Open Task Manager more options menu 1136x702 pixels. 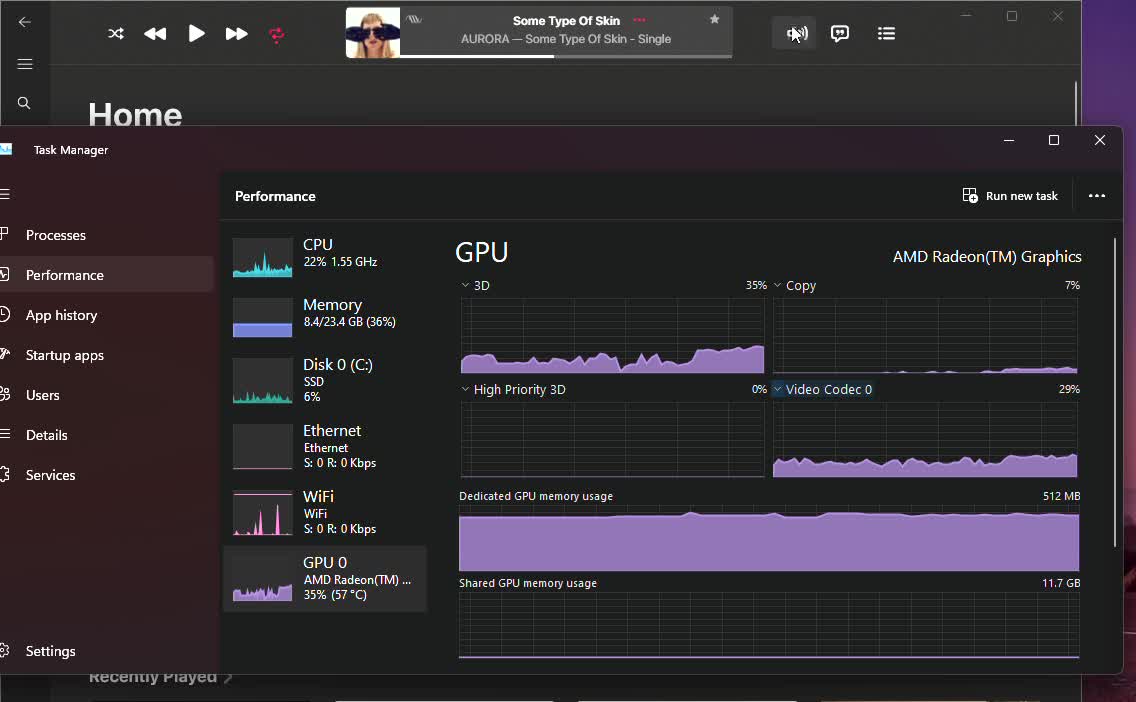[x=1097, y=196]
